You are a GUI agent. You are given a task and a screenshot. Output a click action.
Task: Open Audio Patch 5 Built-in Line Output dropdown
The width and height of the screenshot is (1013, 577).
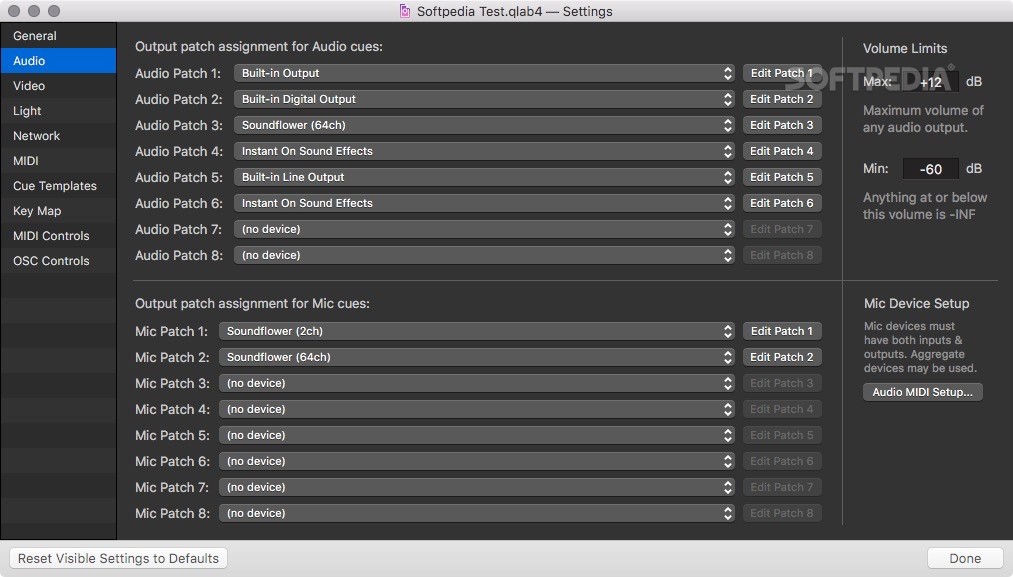484,177
